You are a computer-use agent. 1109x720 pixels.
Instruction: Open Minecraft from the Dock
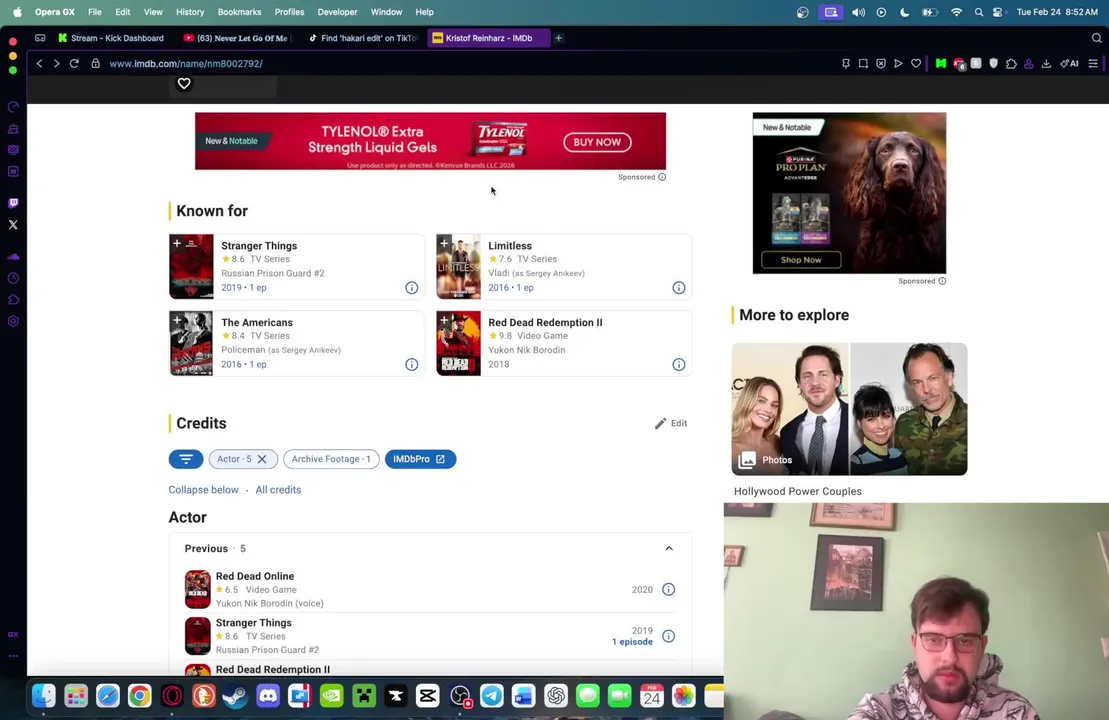(364, 696)
